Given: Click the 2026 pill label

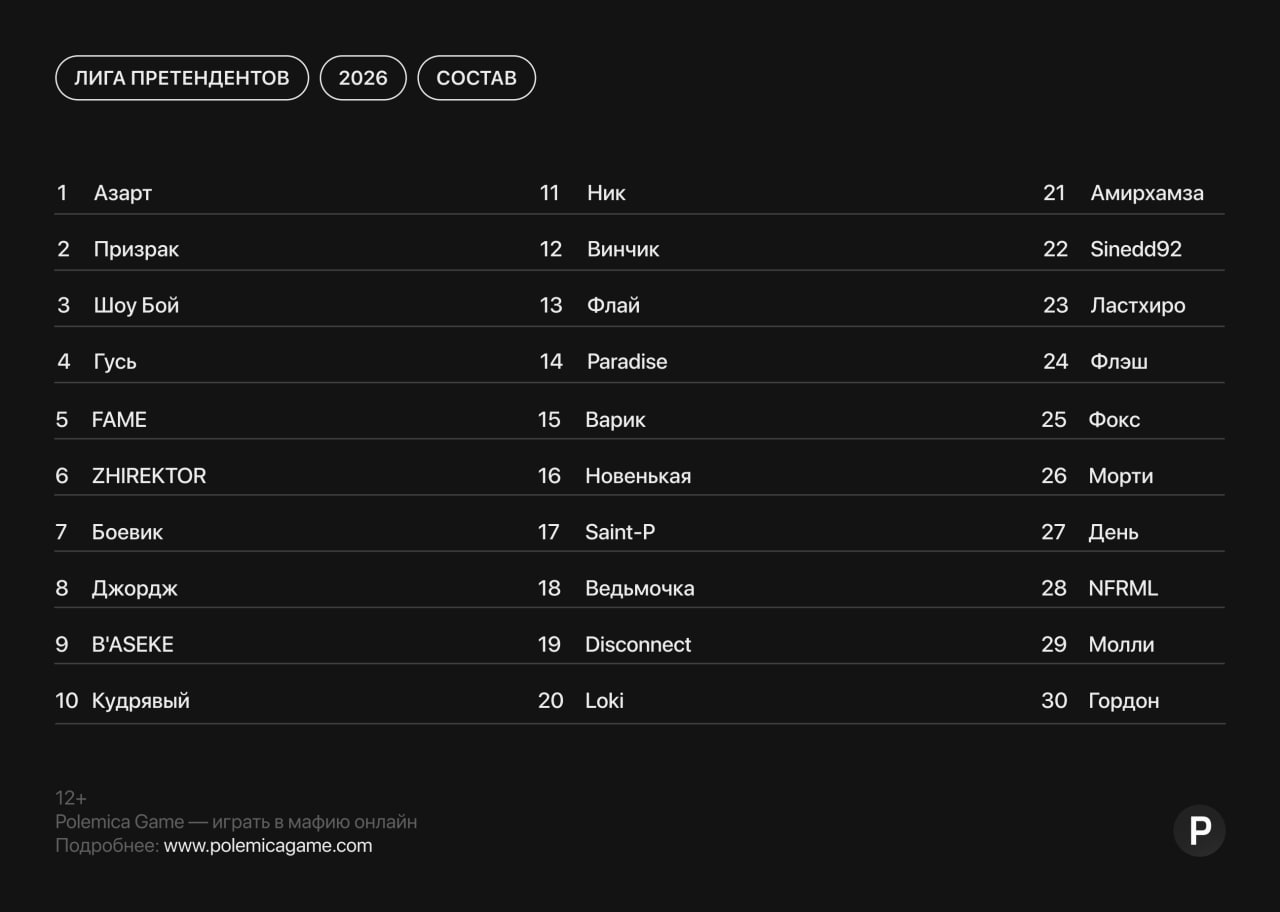Looking at the screenshot, I should pos(363,78).
